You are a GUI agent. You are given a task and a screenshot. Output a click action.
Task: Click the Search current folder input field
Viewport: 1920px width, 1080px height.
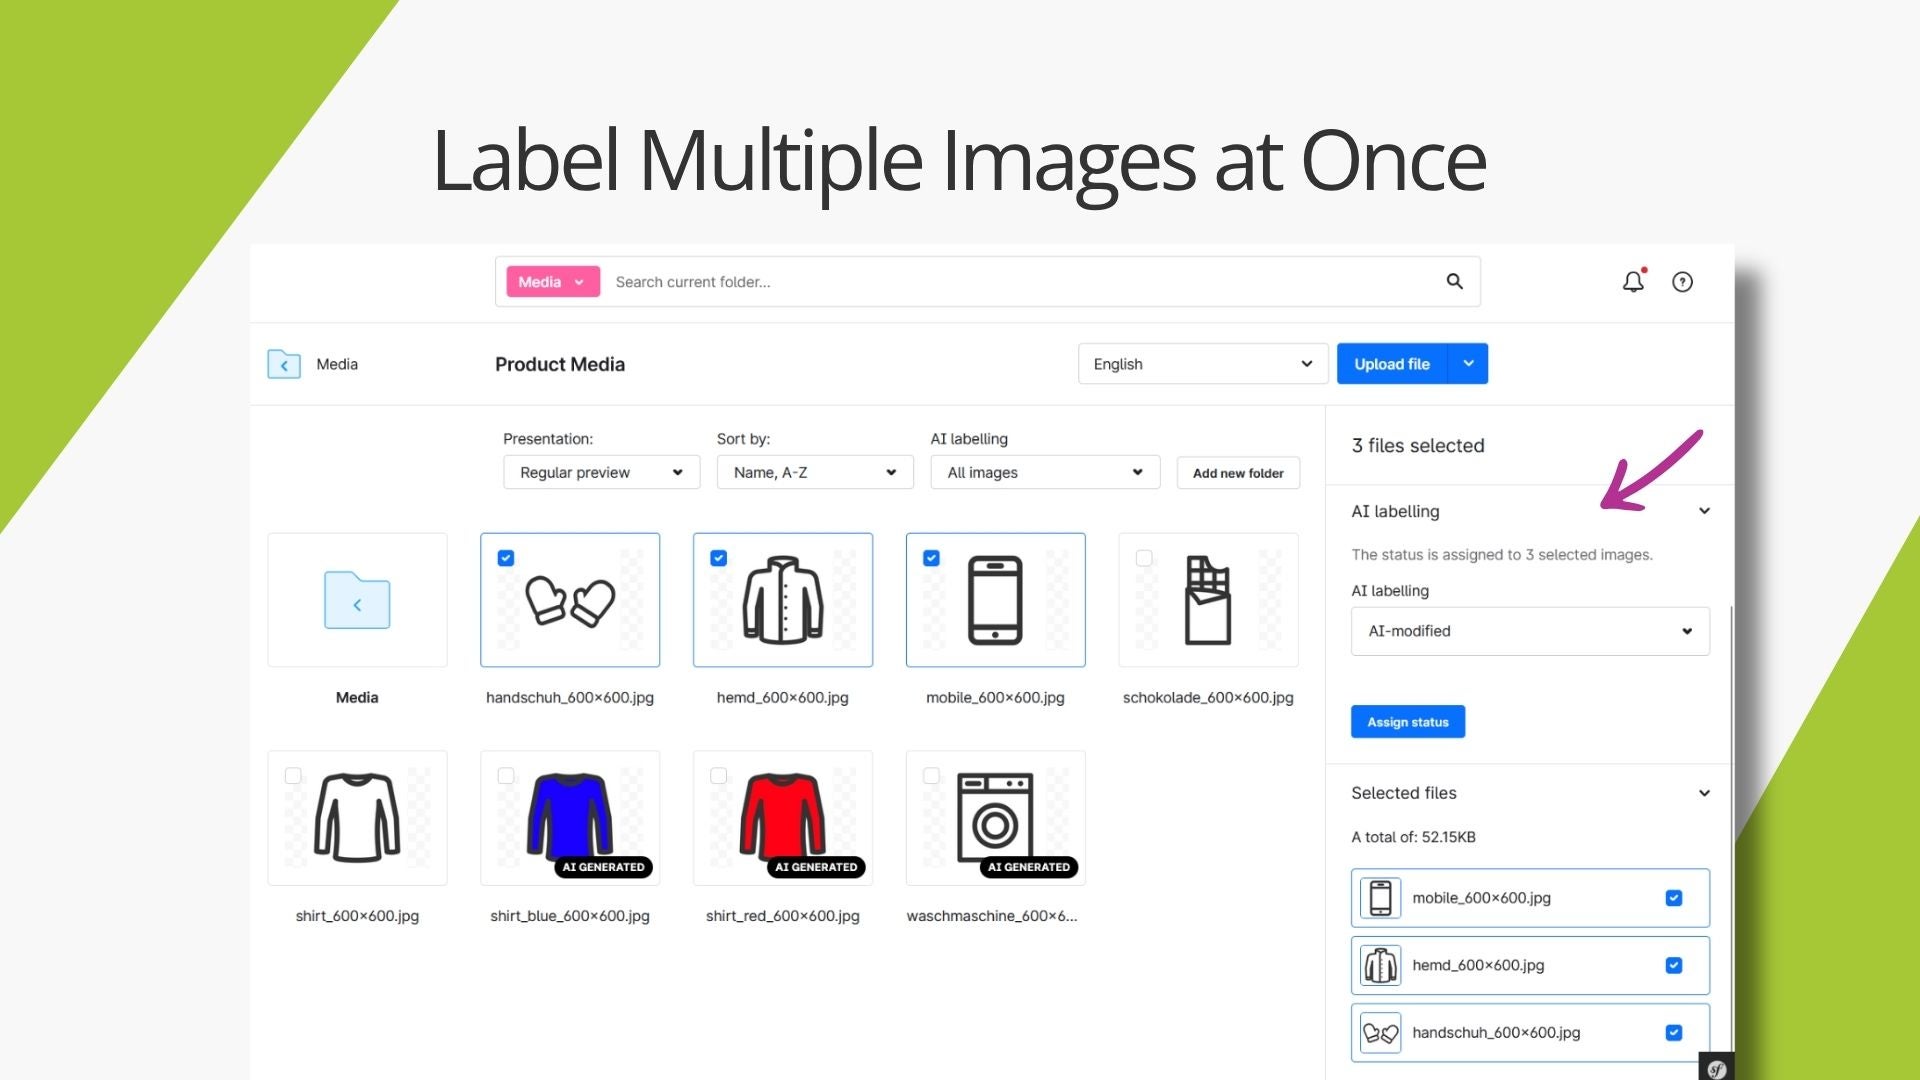pyautogui.click(x=1020, y=282)
